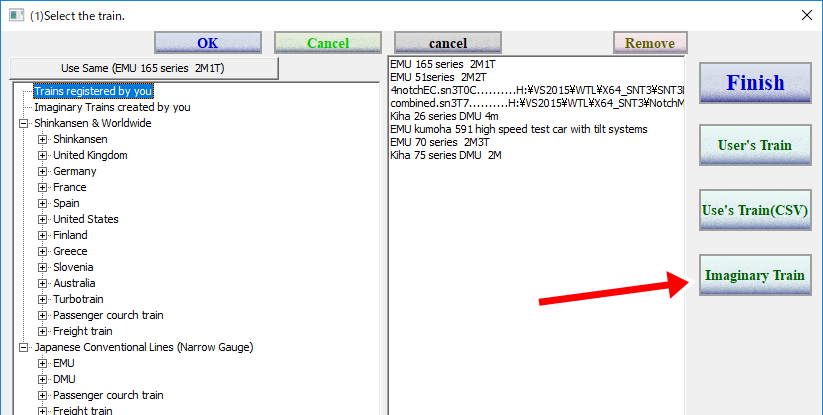
Task: Click the Imaginary Train button
Action: click(754, 275)
